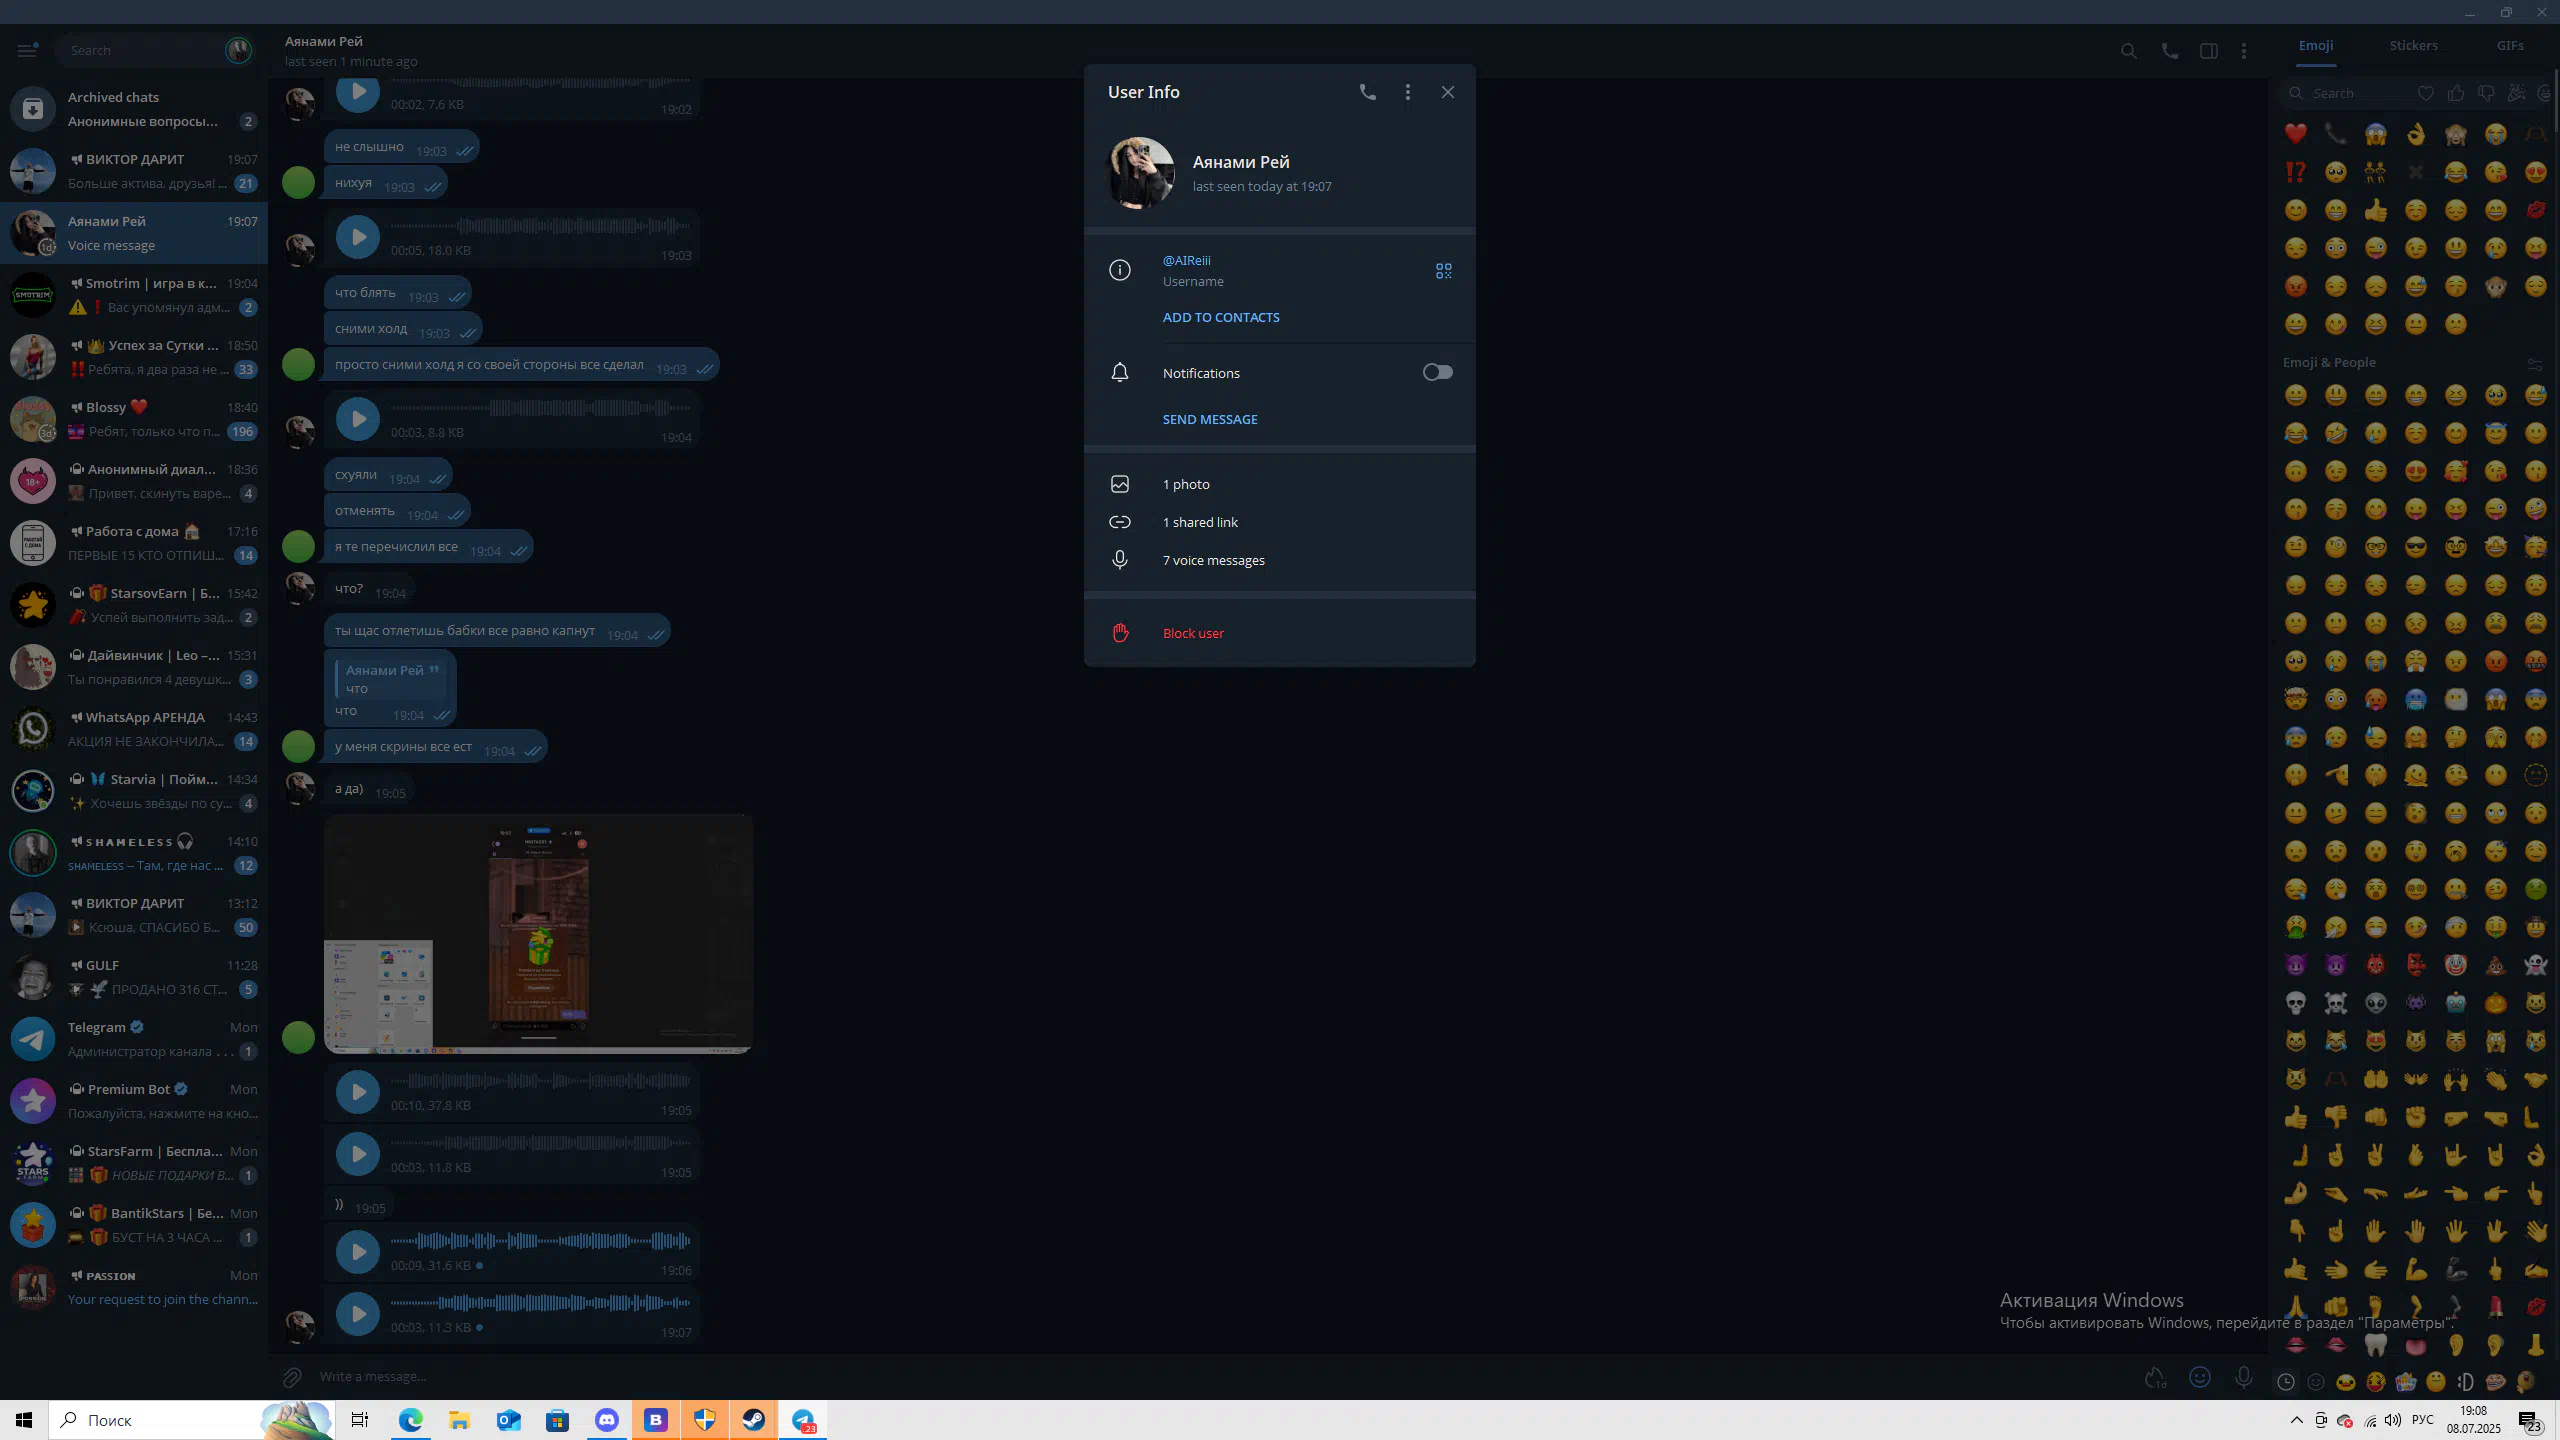
Task: Click SEND MESSAGE button
Action: [x=1209, y=419]
